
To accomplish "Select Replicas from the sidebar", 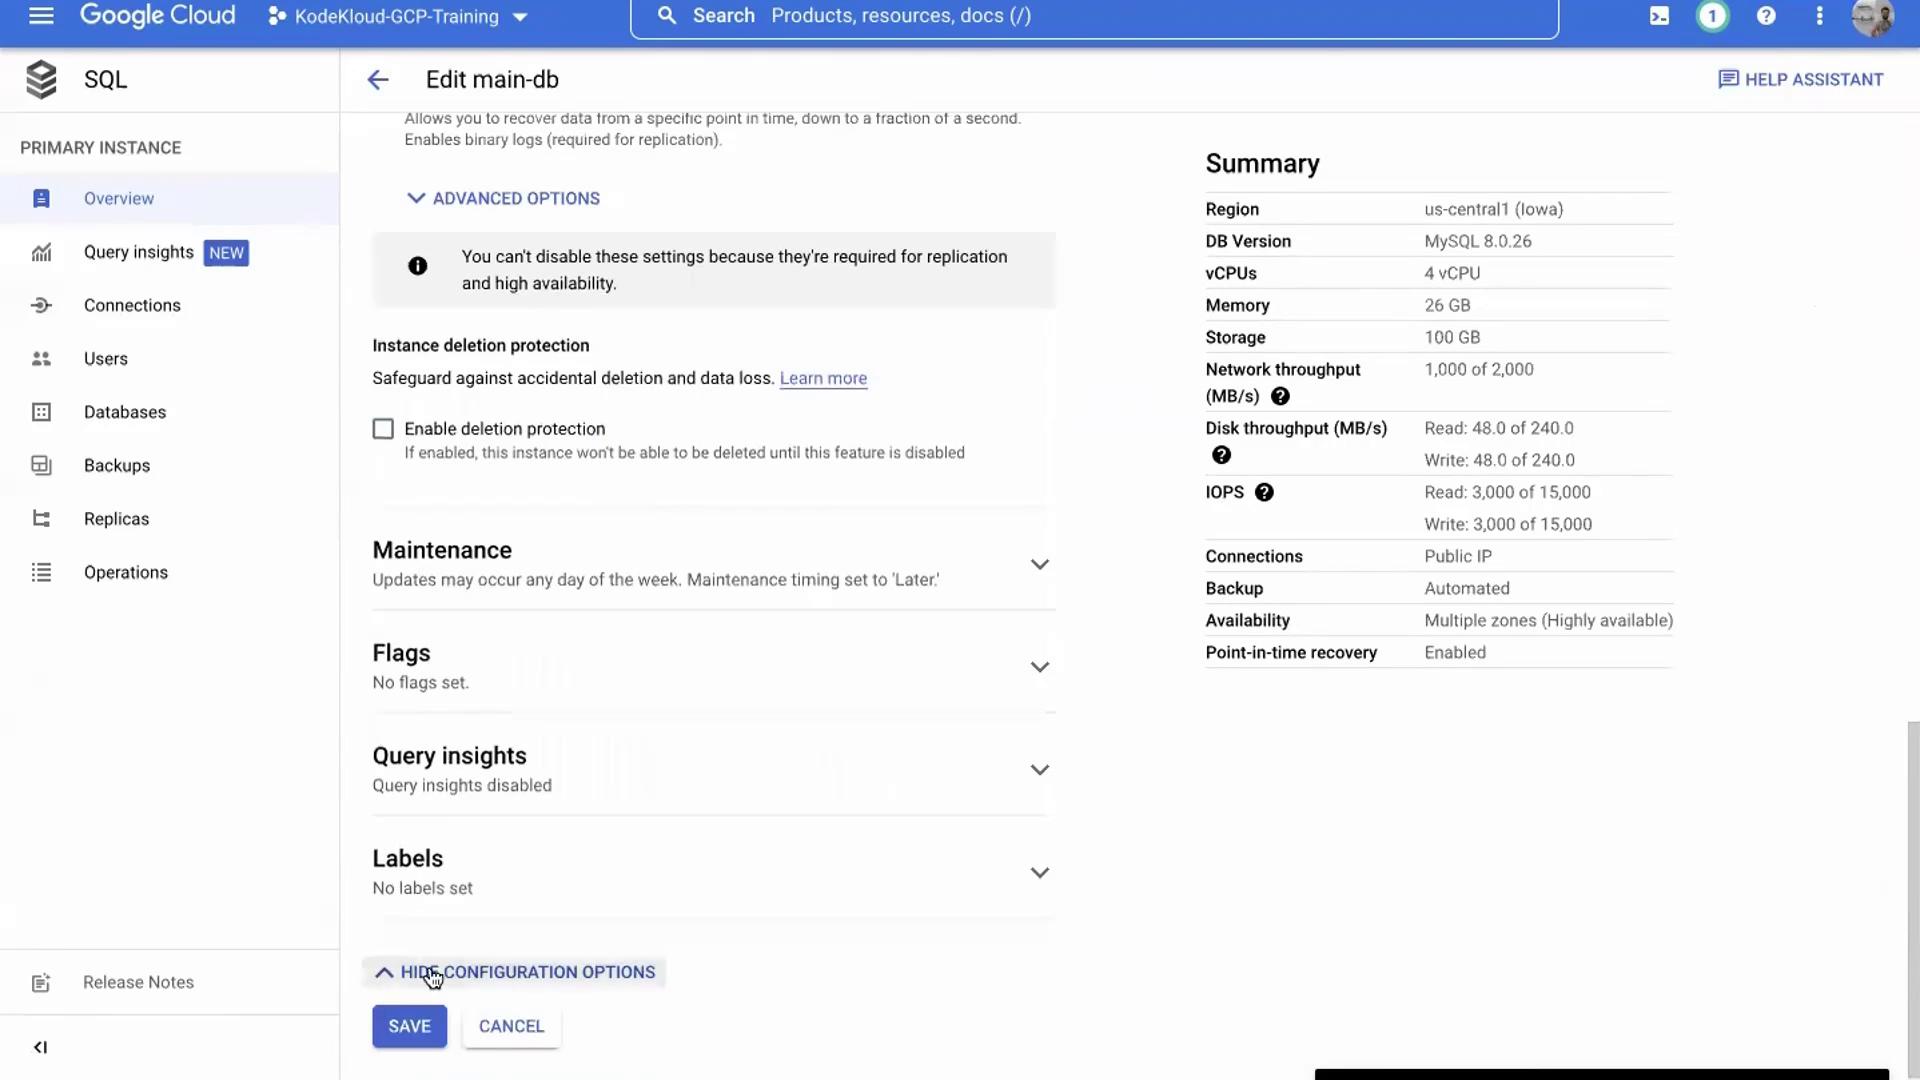I will (x=116, y=519).
